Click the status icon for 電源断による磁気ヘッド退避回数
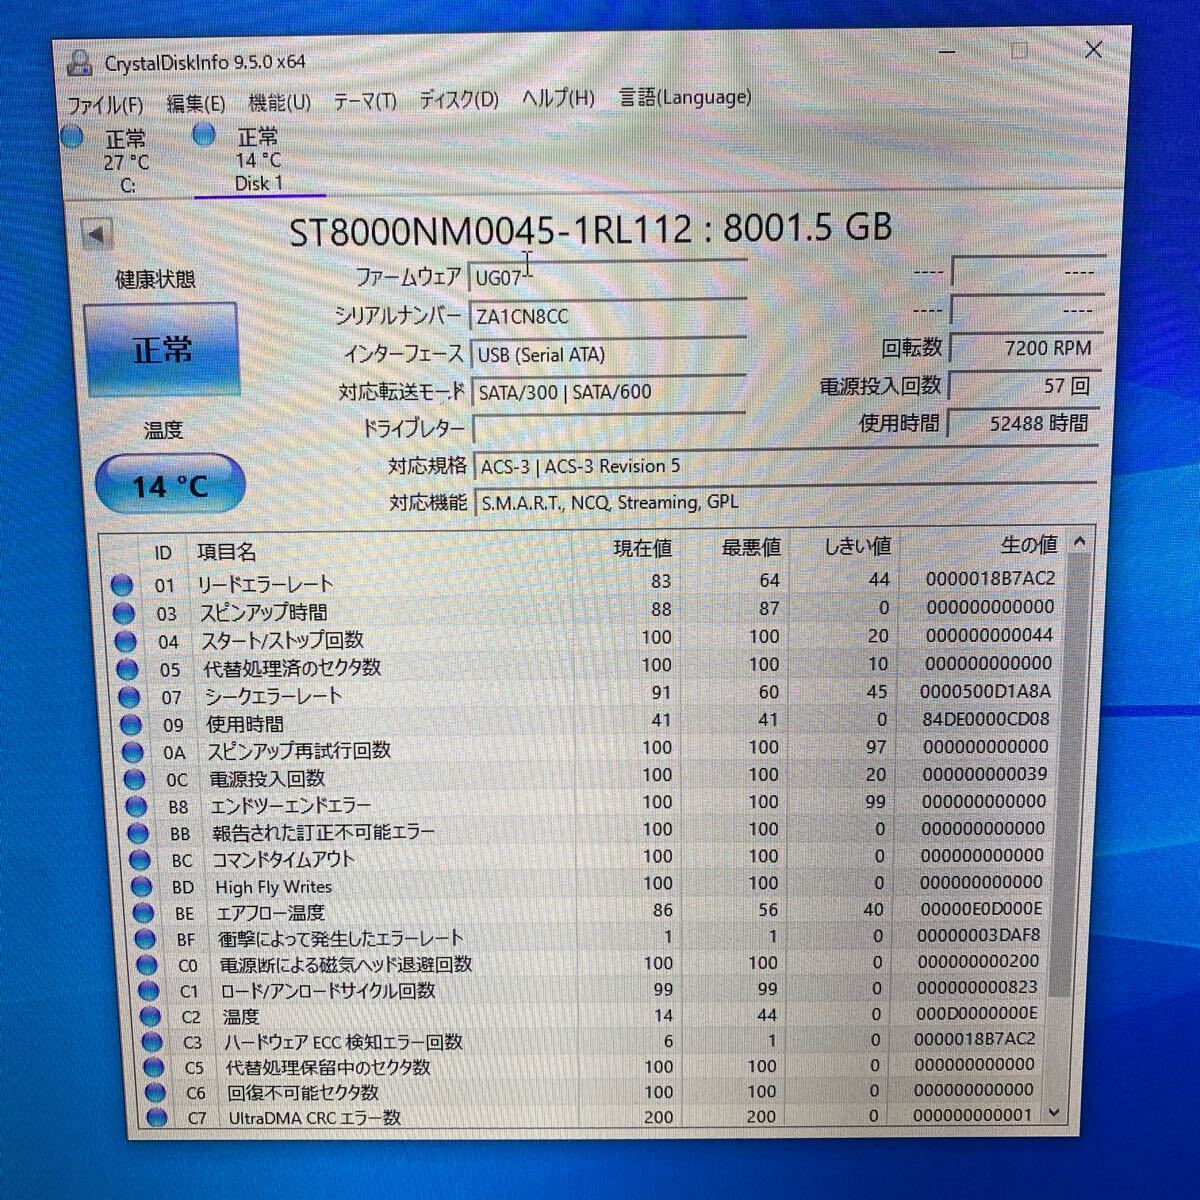 [x=147, y=966]
